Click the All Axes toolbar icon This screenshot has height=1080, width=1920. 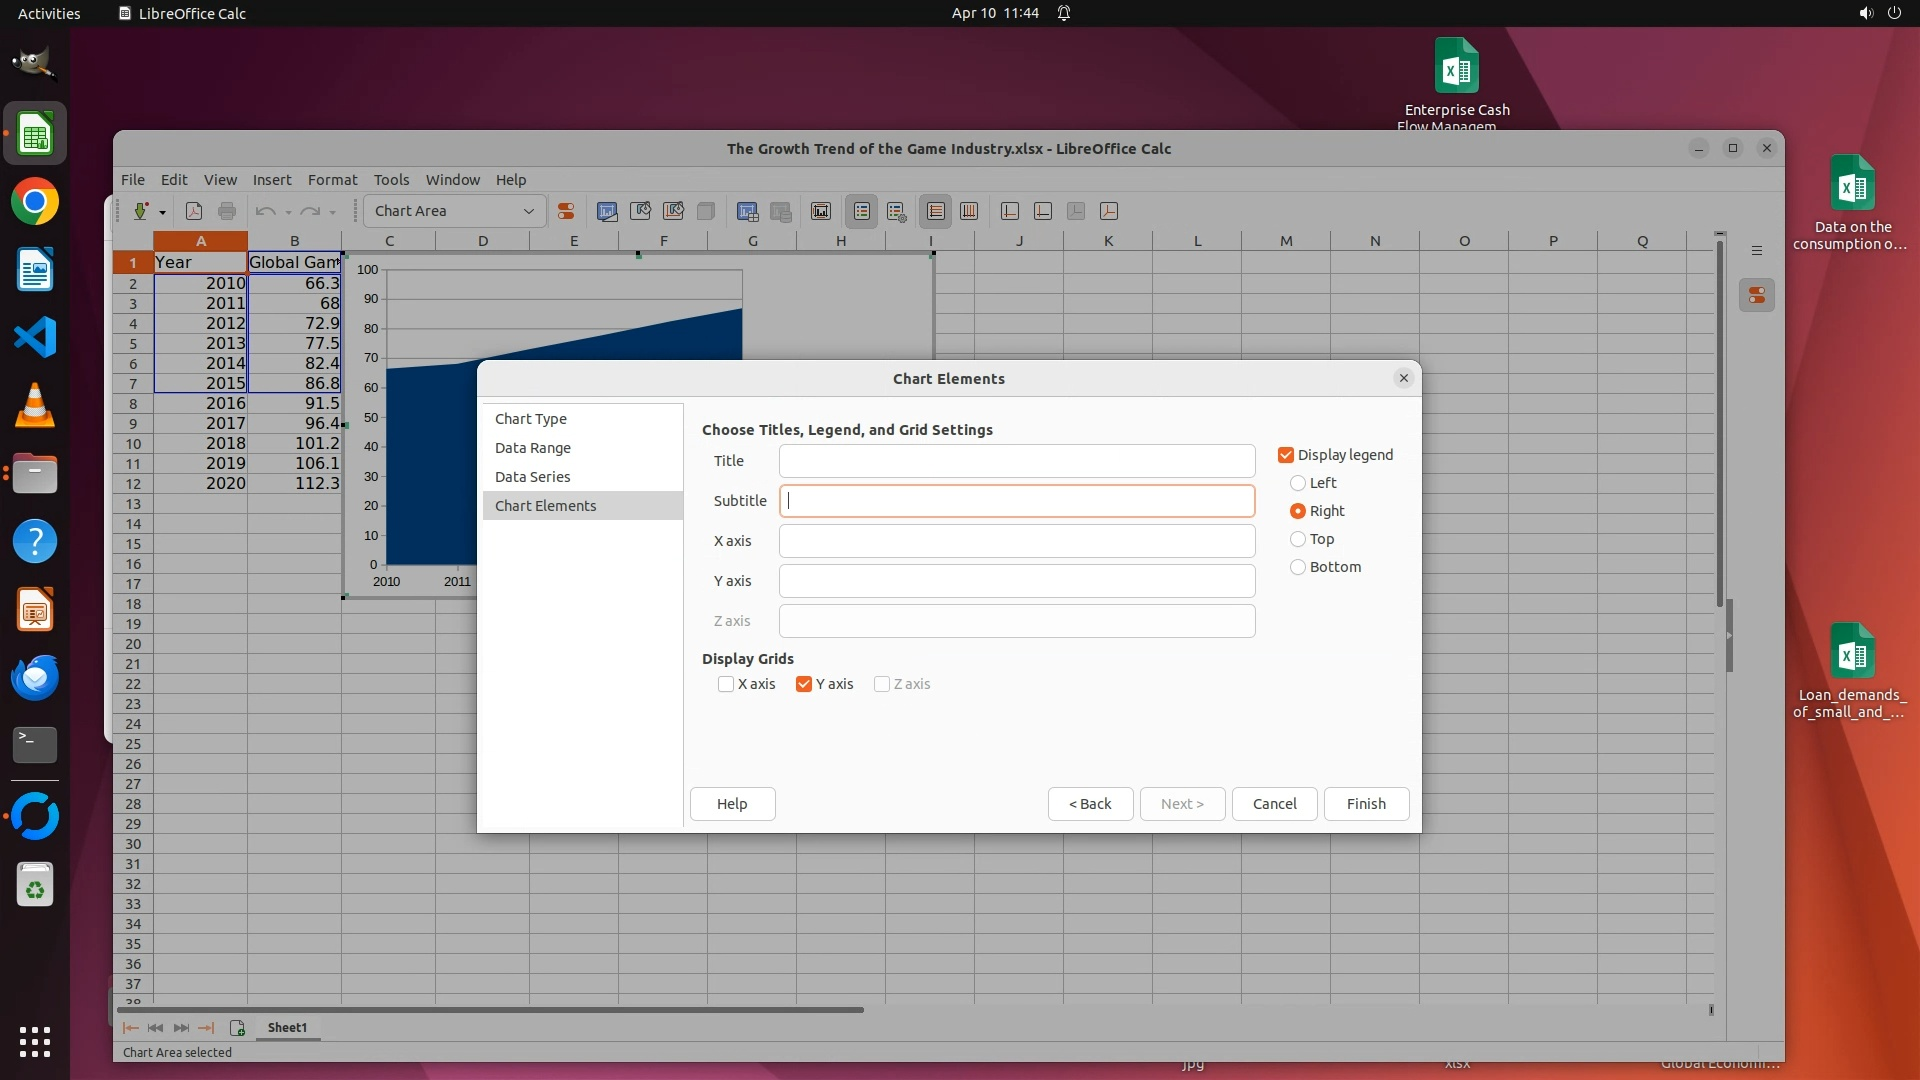pyautogui.click(x=1109, y=211)
